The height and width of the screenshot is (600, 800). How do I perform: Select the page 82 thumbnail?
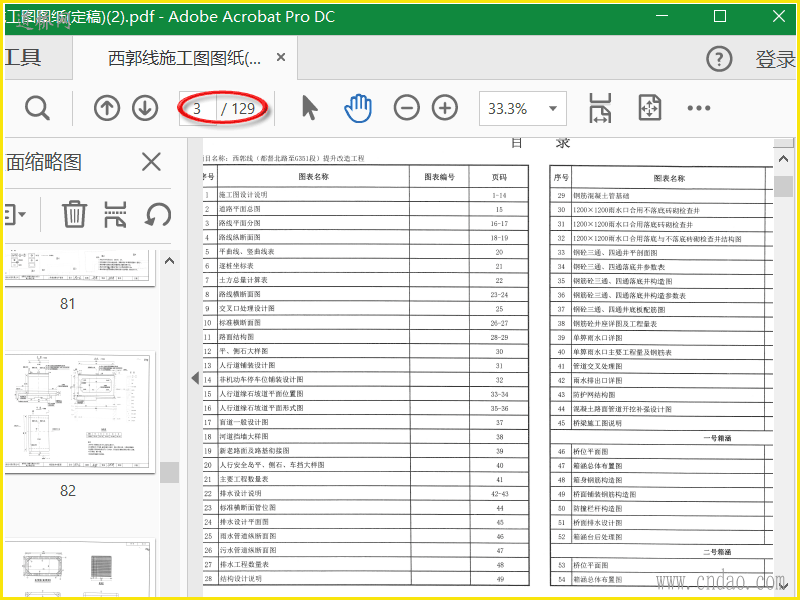pyautogui.click(x=80, y=411)
